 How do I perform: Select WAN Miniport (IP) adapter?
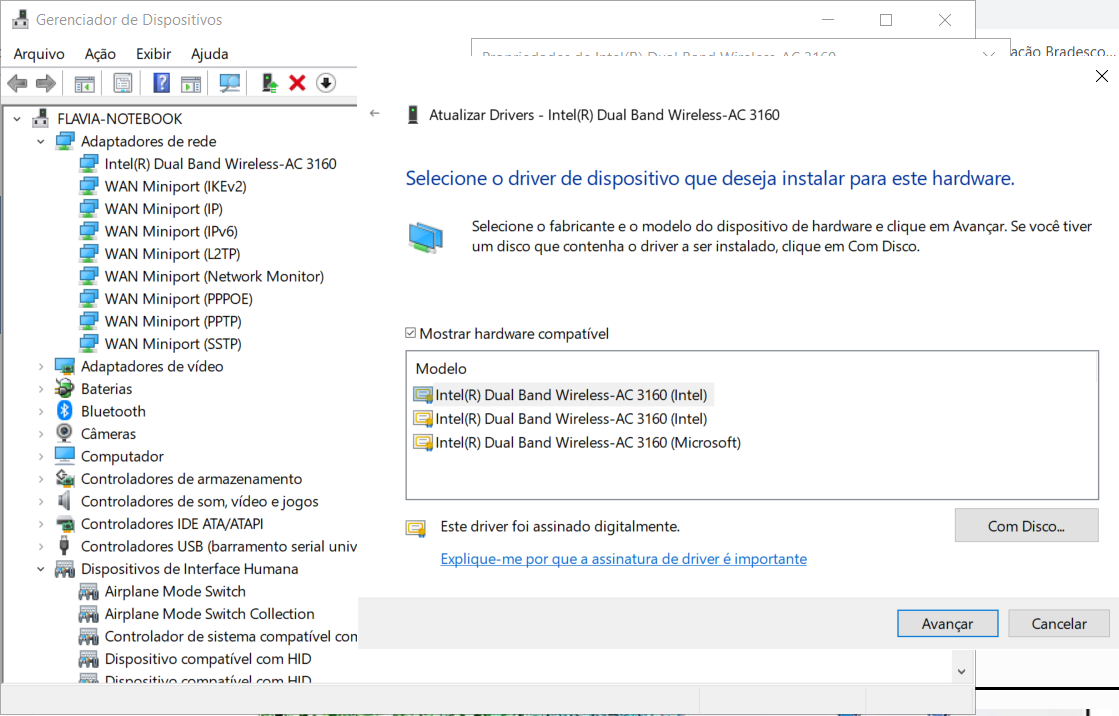(163, 208)
